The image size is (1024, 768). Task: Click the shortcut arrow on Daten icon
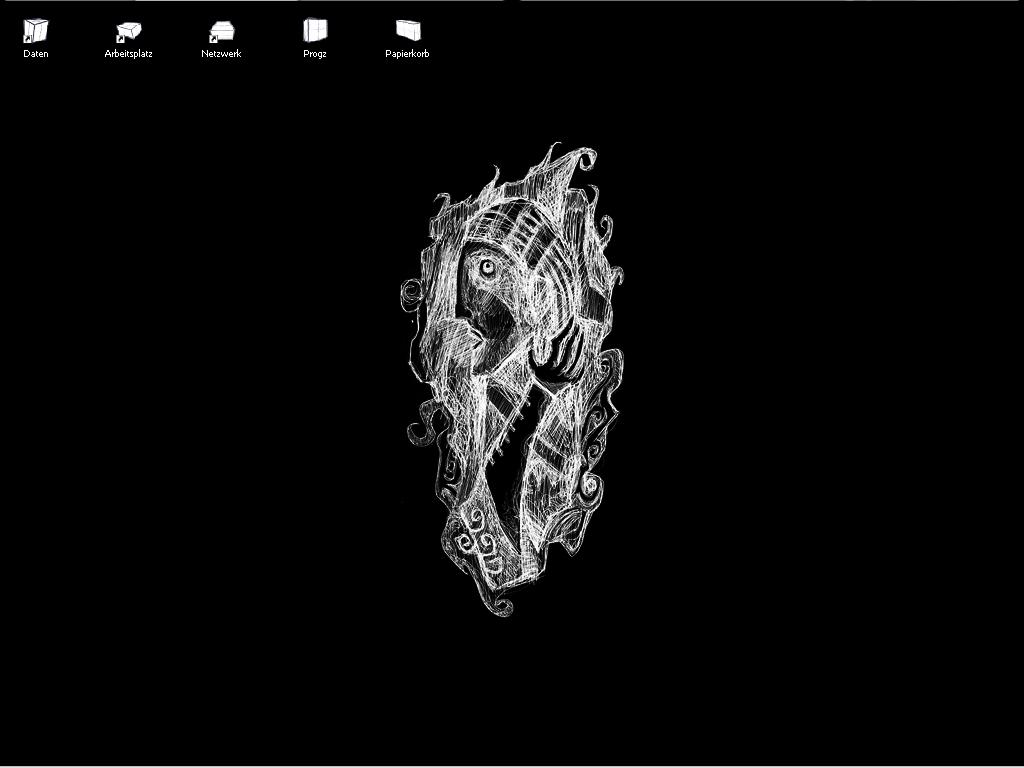(x=27, y=39)
